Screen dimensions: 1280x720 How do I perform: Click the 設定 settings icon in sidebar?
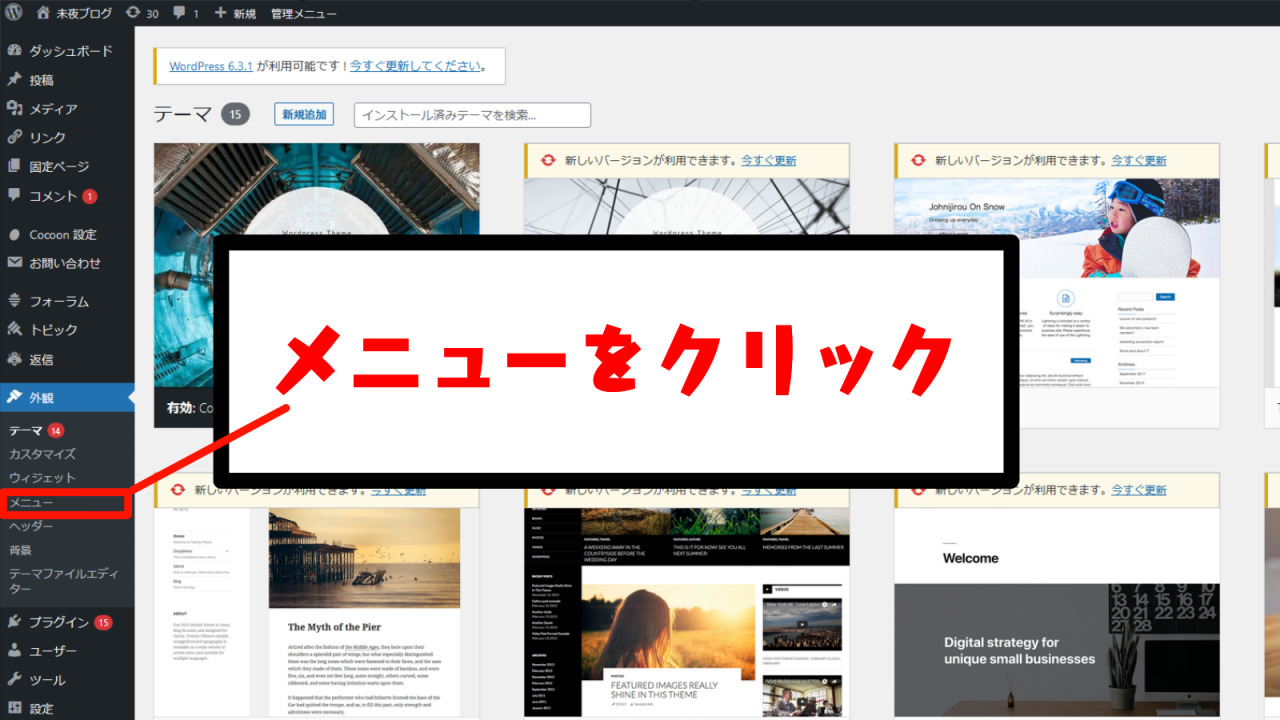pos(14,709)
